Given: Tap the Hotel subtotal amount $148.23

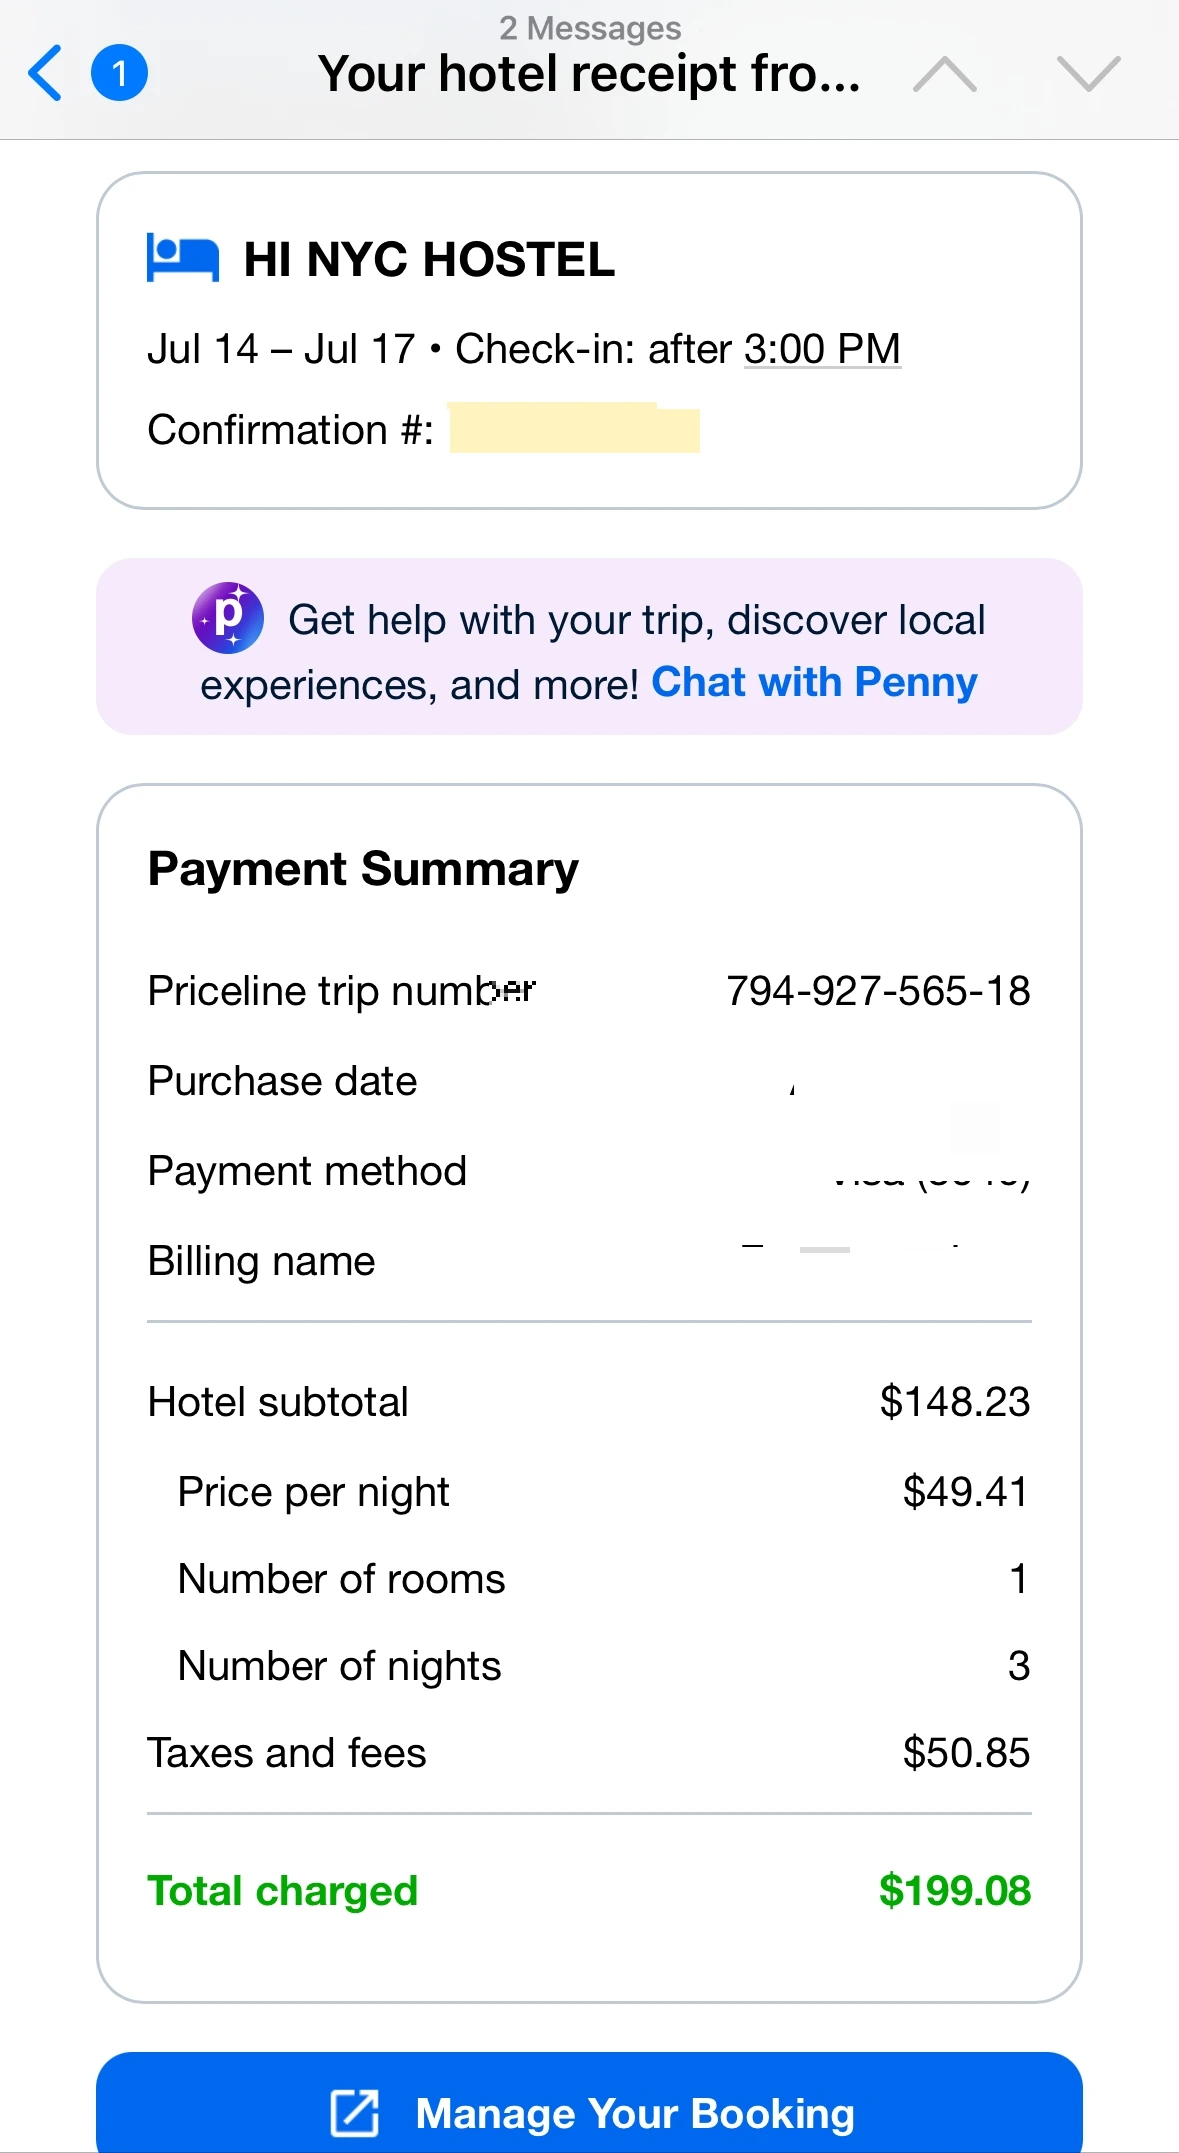Looking at the screenshot, I should 954,1402.
